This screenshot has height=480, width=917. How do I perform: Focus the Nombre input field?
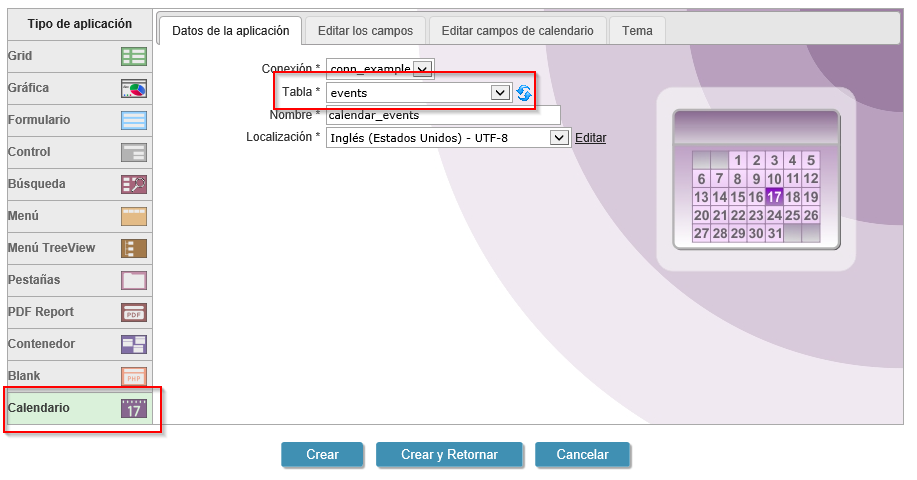[443, 115]
